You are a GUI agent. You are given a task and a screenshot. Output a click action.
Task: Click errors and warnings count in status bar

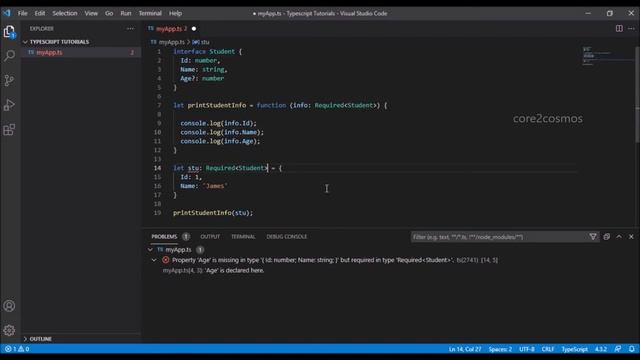coord(17,349)
